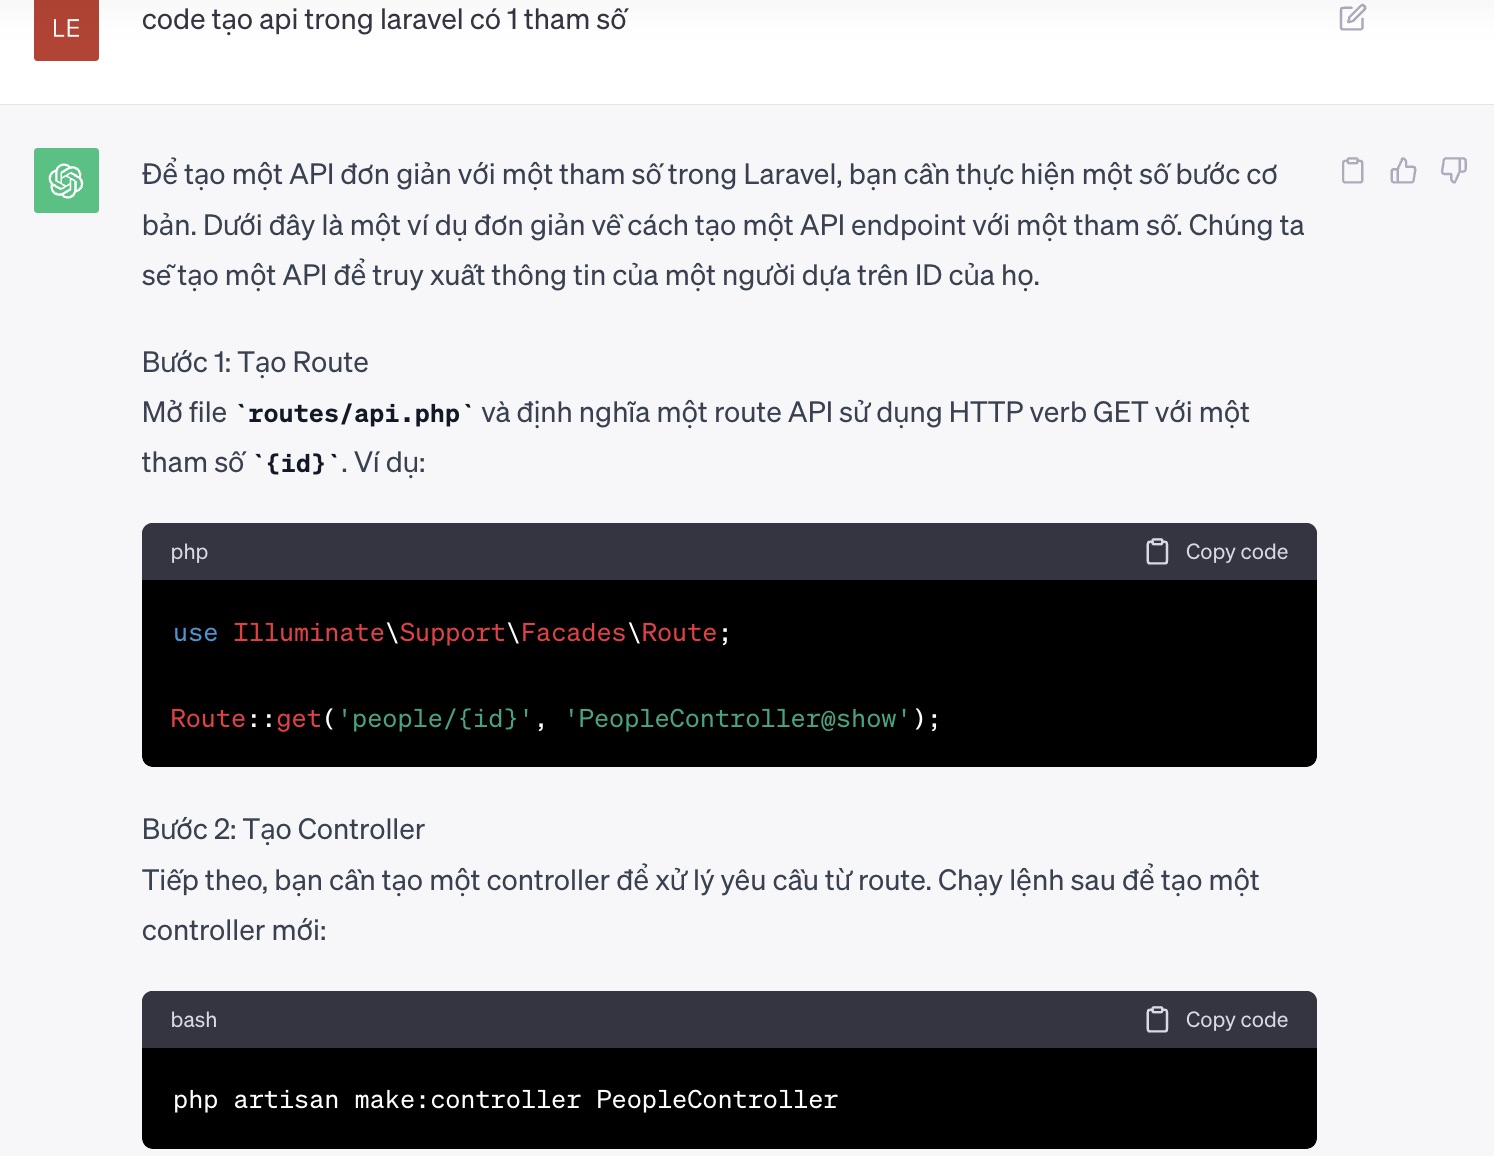Click the heading Bước 1: Tạo Route
Viewport: 1494px width, 1156px height.
[x=255, y=362]
